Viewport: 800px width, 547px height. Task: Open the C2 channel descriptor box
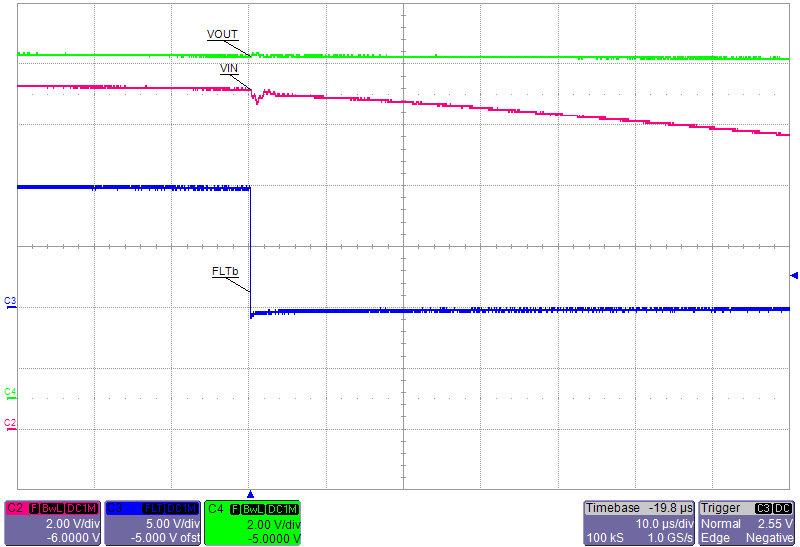pos(53,523)
